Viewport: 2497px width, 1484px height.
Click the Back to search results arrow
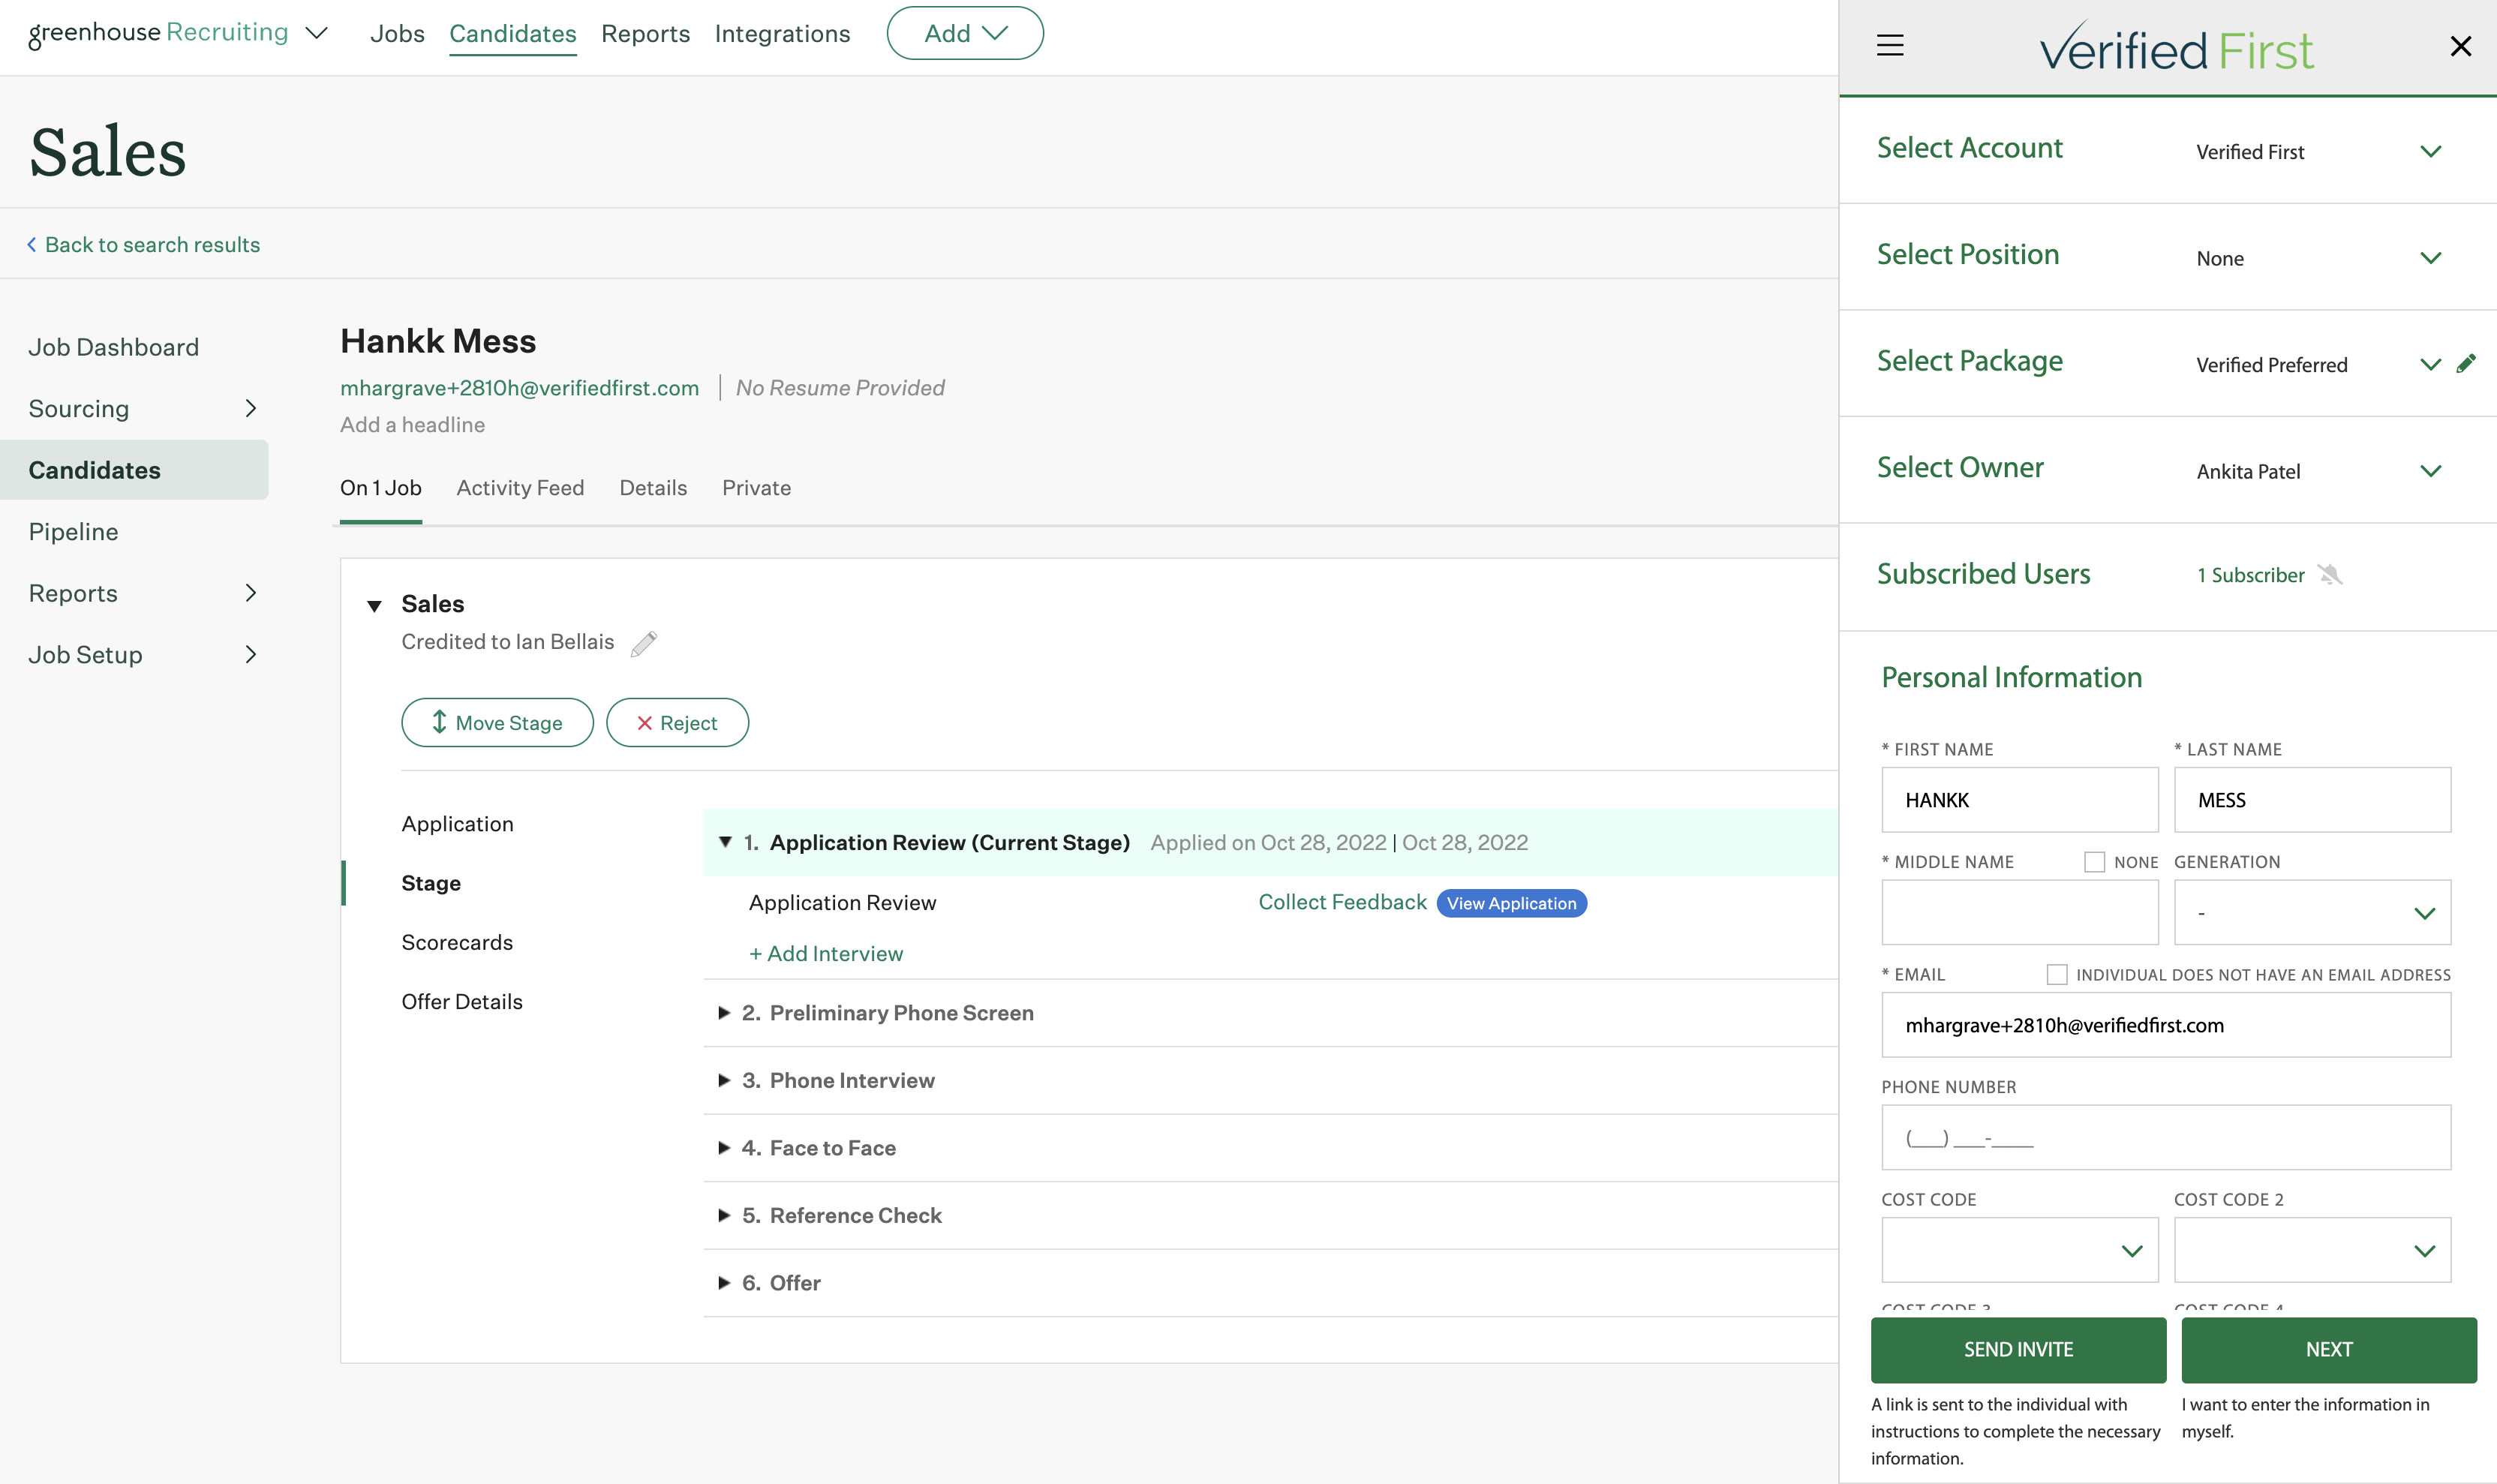(32, 245)
